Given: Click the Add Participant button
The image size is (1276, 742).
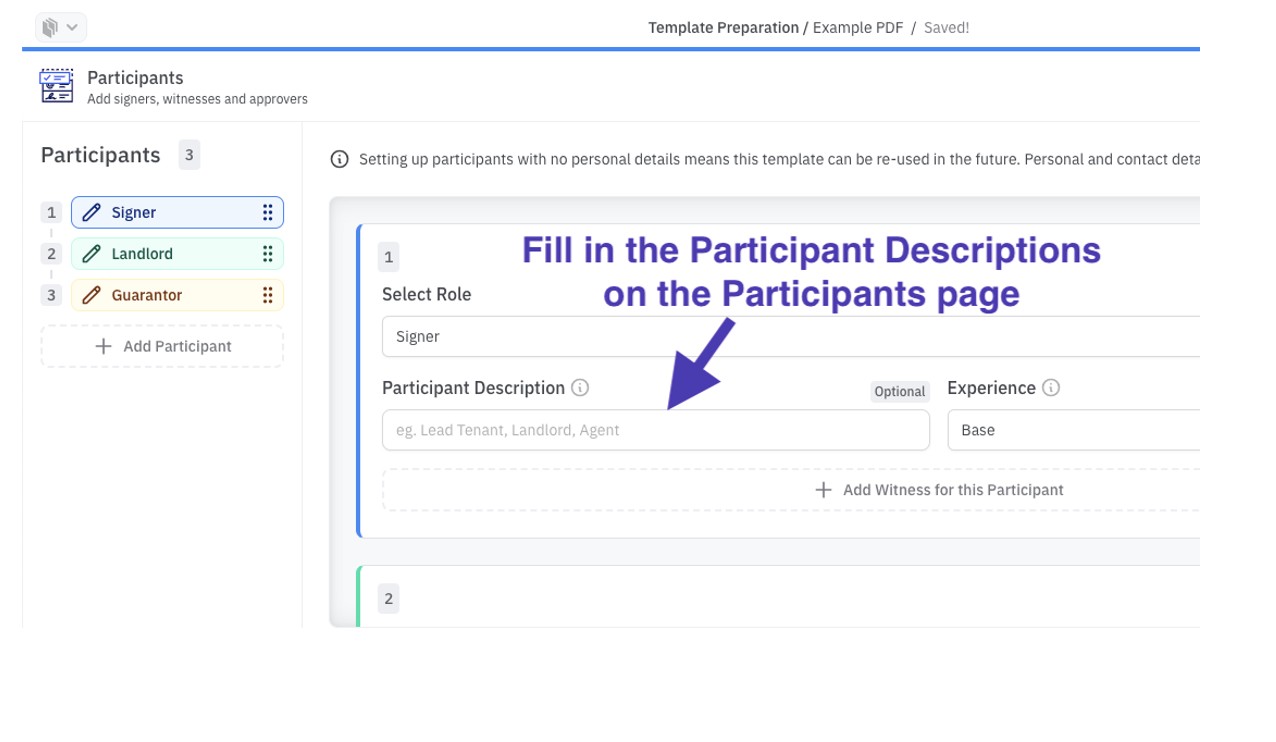Looking at the screenshot, I should pyautogui.click(x=162, y=346).
